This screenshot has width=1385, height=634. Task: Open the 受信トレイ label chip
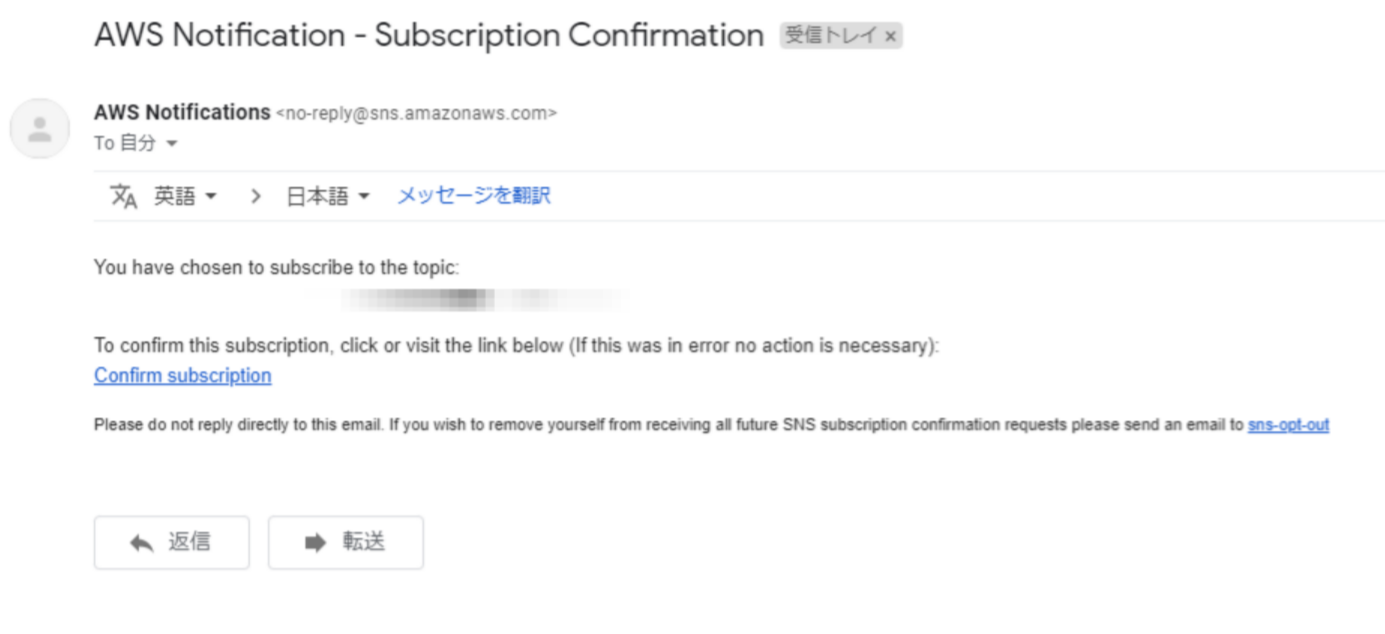coord(830,37)
